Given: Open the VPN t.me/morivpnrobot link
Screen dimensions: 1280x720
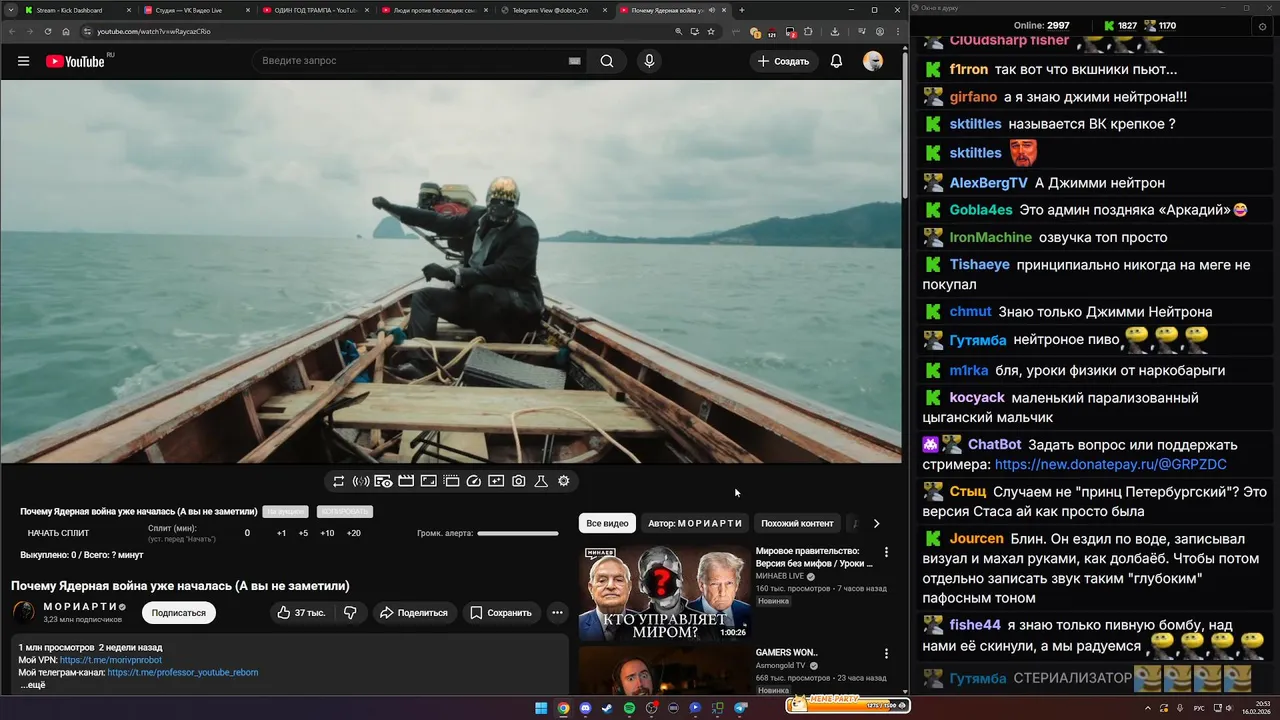Looking at the screenshot, I should 111,660.
